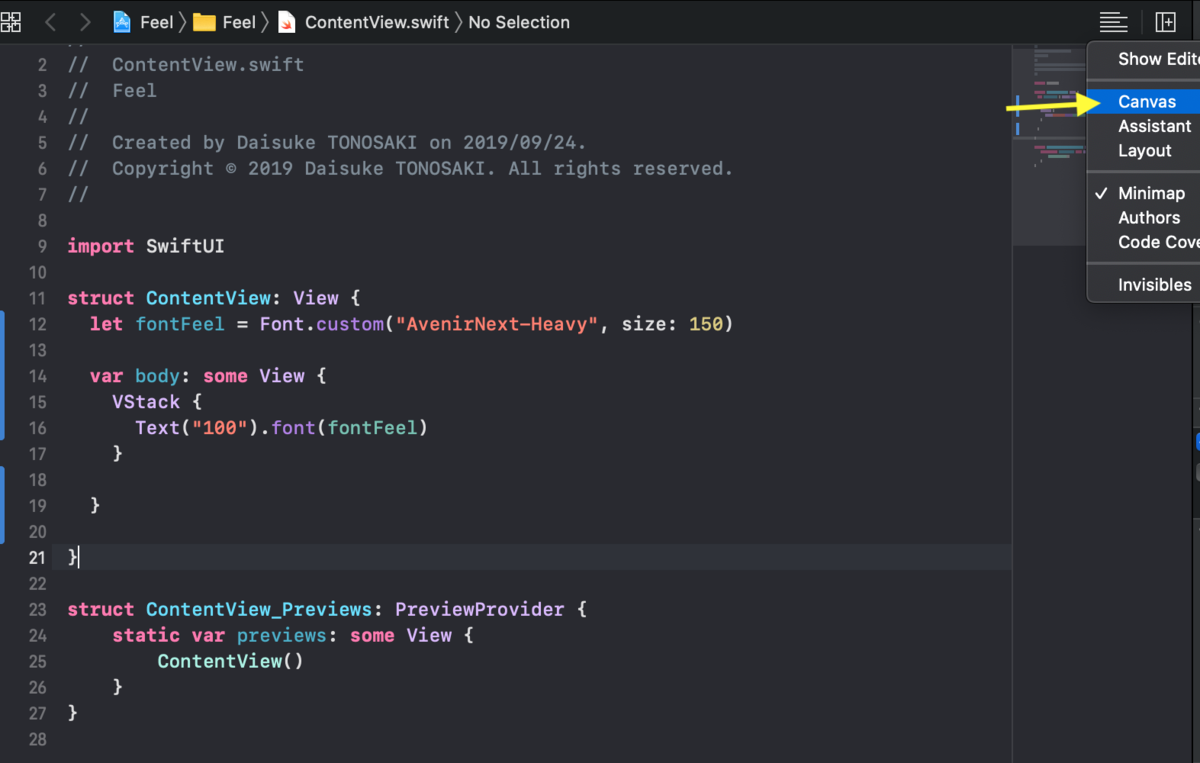Click line number 9 in gutter
Screen dimensions: 1200x763
[x=42, y=246]
